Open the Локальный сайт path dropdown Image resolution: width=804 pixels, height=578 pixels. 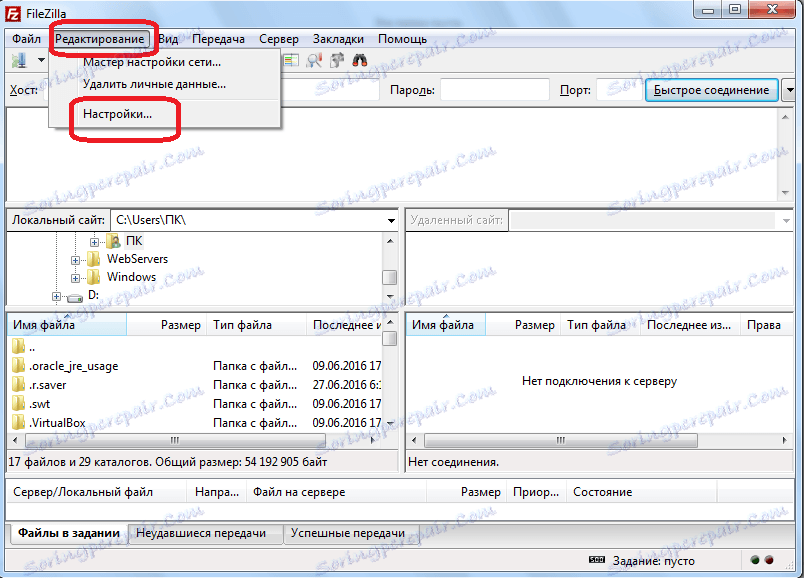[391, 221]
